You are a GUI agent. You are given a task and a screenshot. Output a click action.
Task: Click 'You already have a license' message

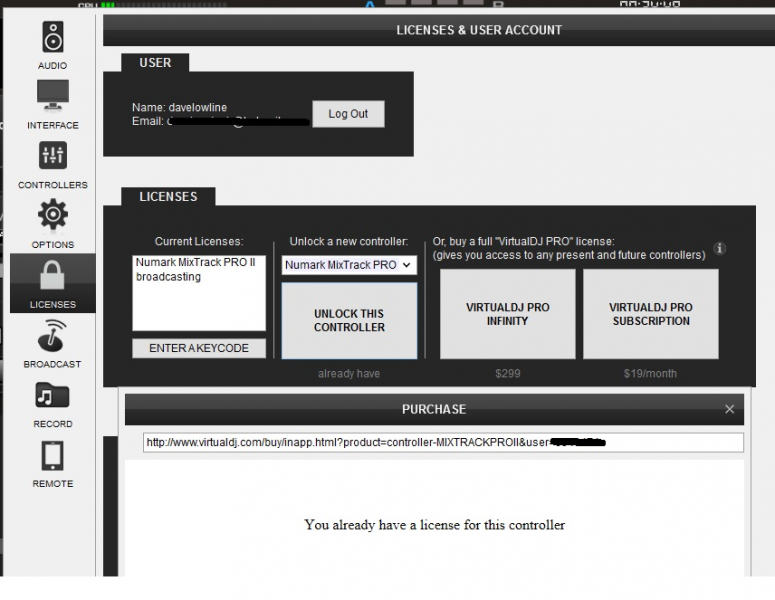point(434,525)
